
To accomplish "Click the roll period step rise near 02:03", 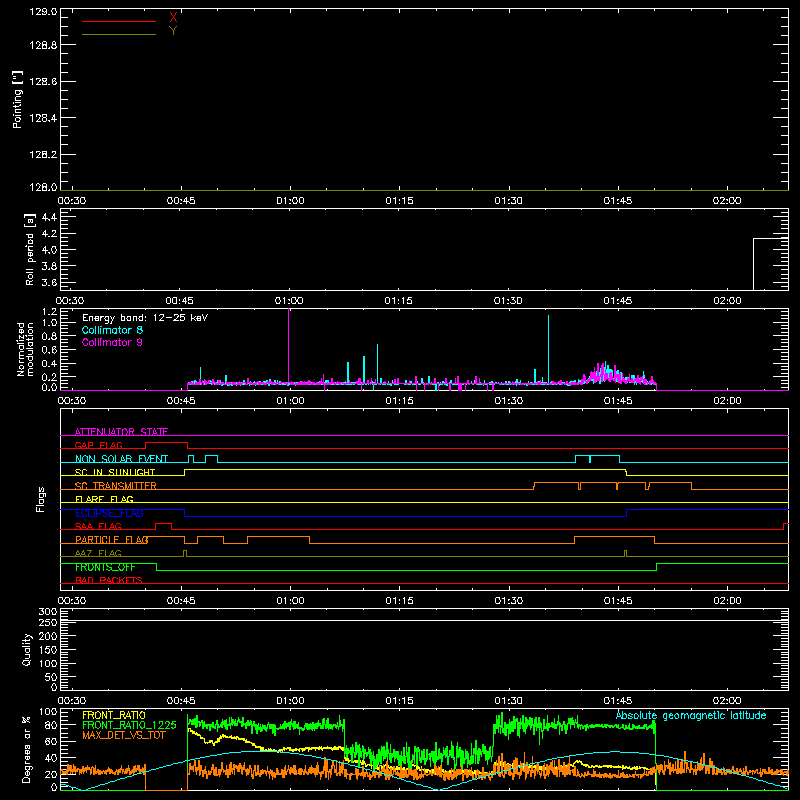I will [754, 264].
